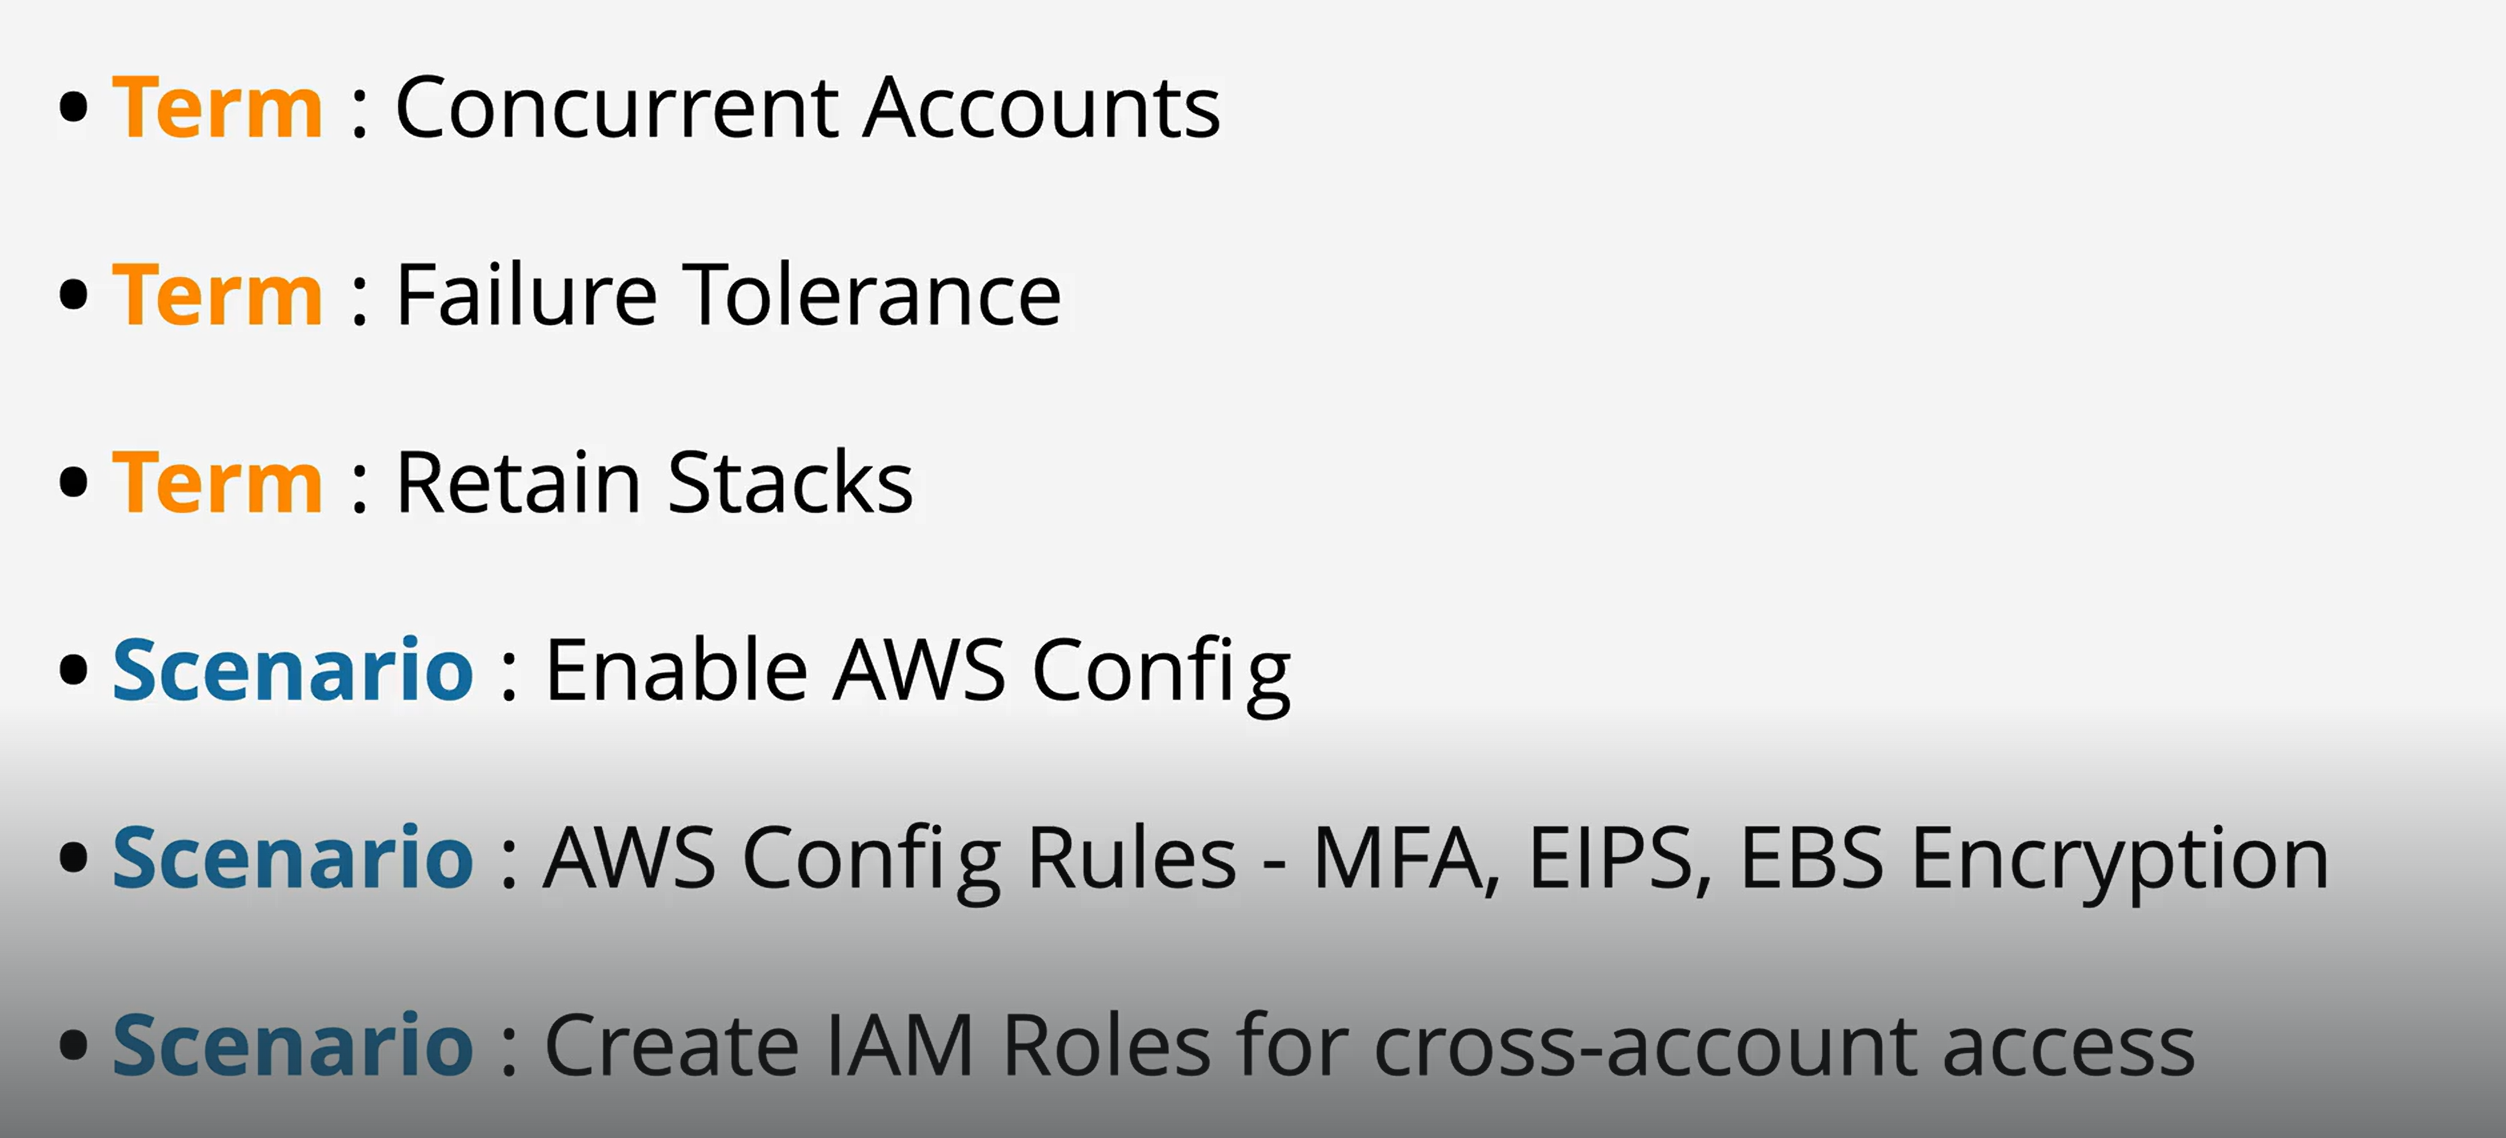Click the bullet point beside Concurrent Accounts
Image resolution: width=2506 pixels, height=1138 pixels.
click(73, 107)
